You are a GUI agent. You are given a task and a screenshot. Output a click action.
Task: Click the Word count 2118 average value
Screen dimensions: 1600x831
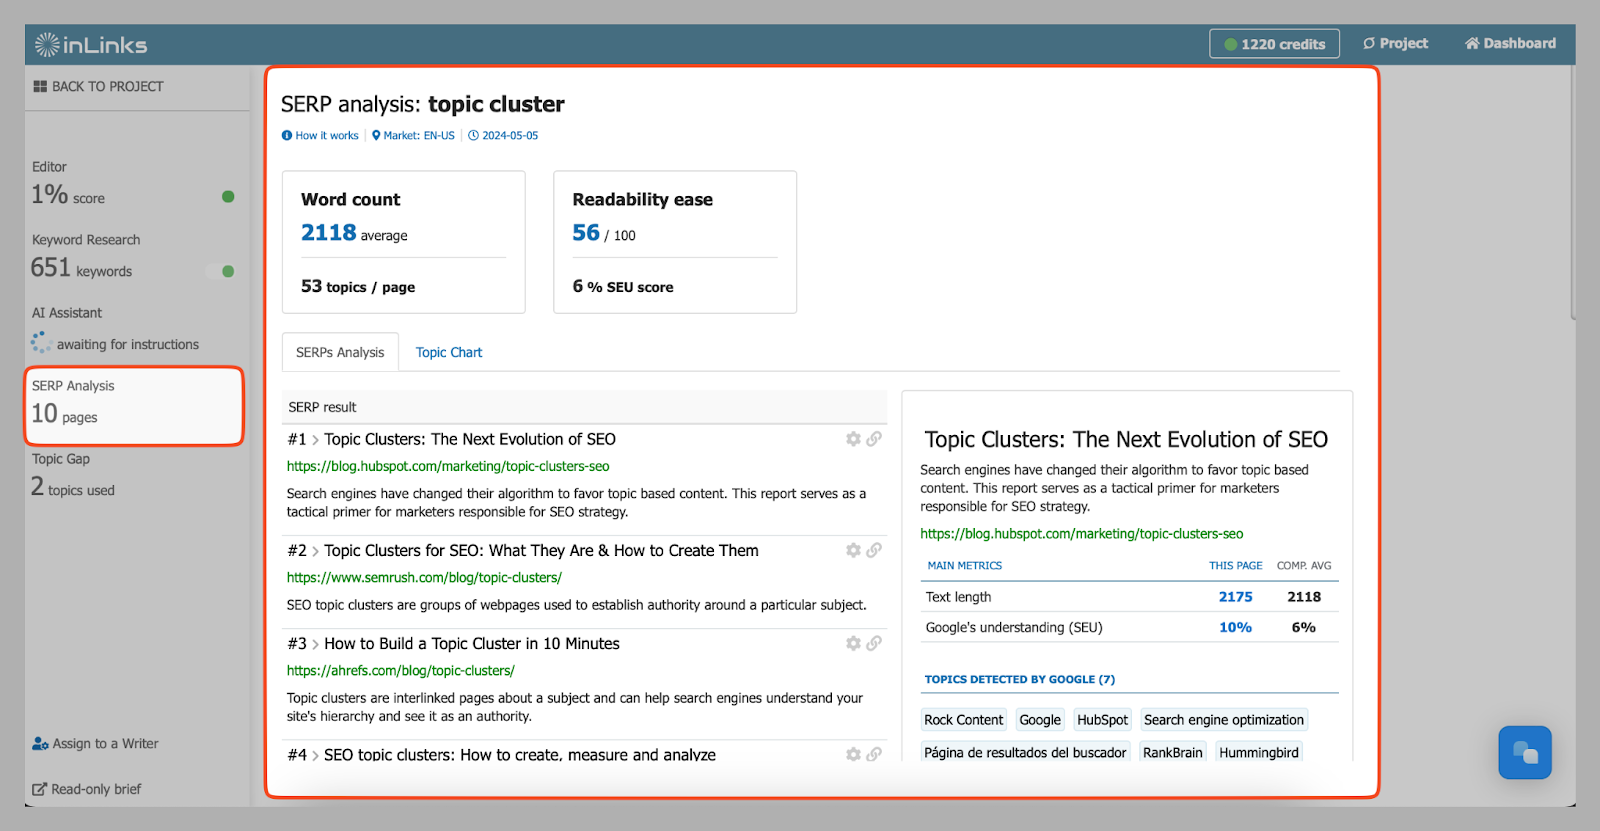point(354,233)
